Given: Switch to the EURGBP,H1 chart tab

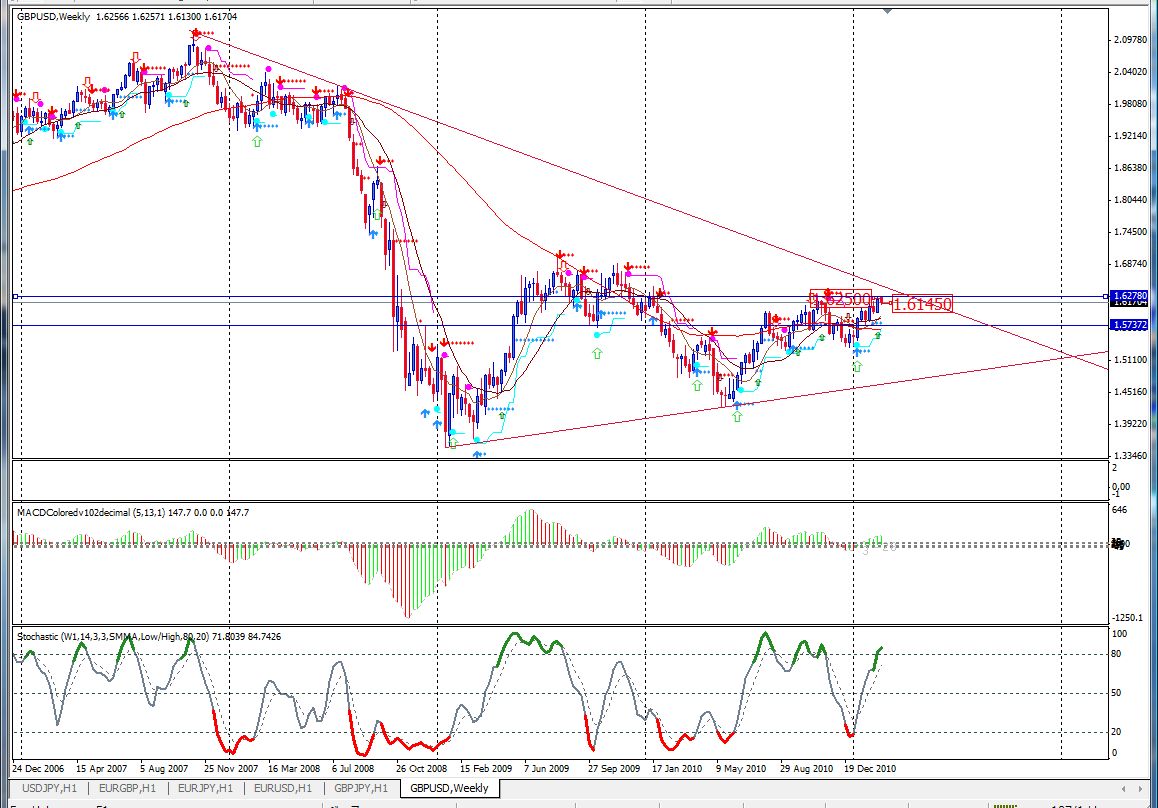Looking at the screenshot, I should point(127,788).
